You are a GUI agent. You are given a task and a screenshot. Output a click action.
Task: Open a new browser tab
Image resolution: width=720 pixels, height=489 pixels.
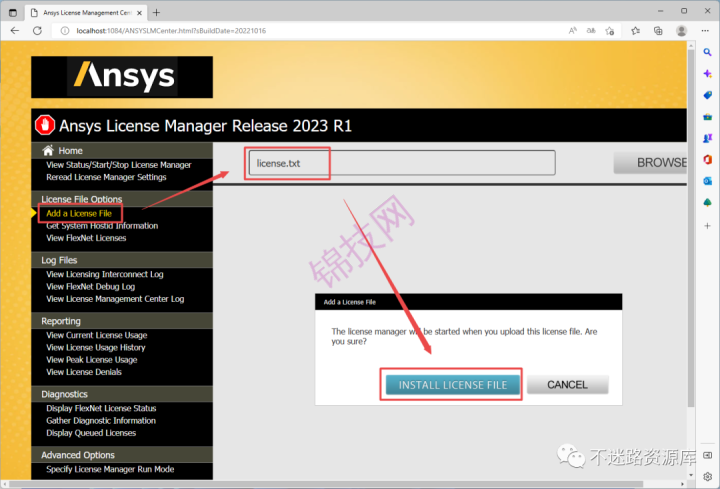pos(156,12)
